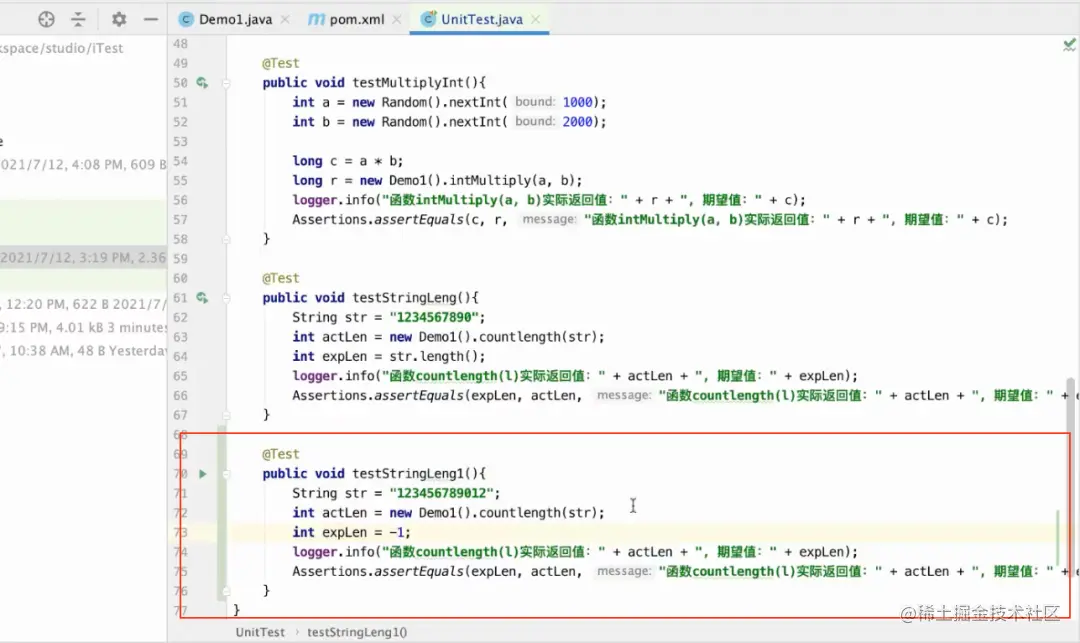
Task: Click fold end marker of testStringLeng
Action: tap(226, 415)
